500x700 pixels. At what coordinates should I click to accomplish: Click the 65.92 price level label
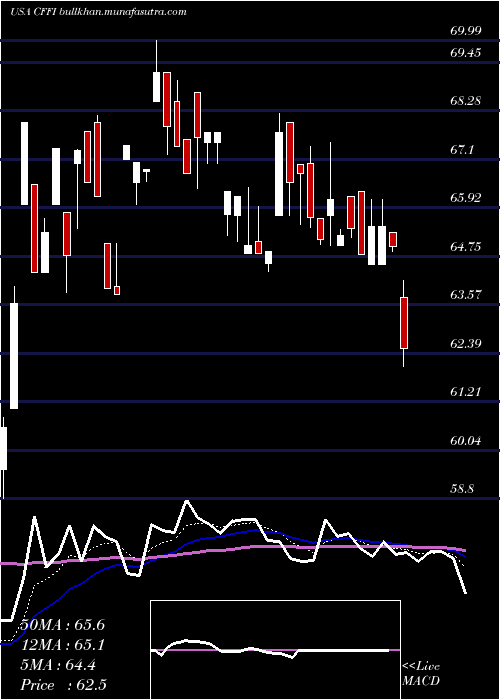coord(465,197)
